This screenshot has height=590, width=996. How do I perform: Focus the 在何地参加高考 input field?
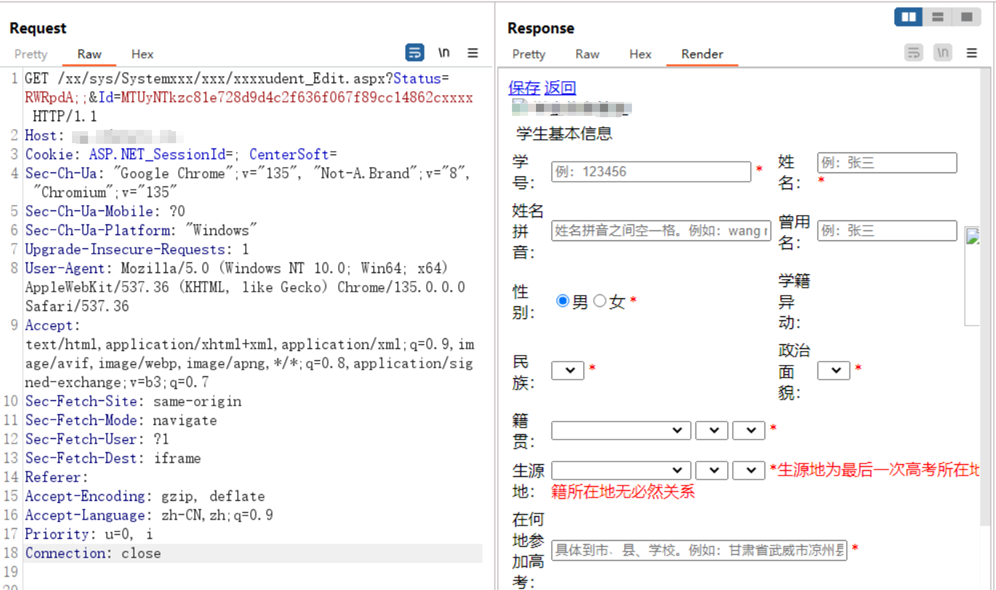[699, 550]
